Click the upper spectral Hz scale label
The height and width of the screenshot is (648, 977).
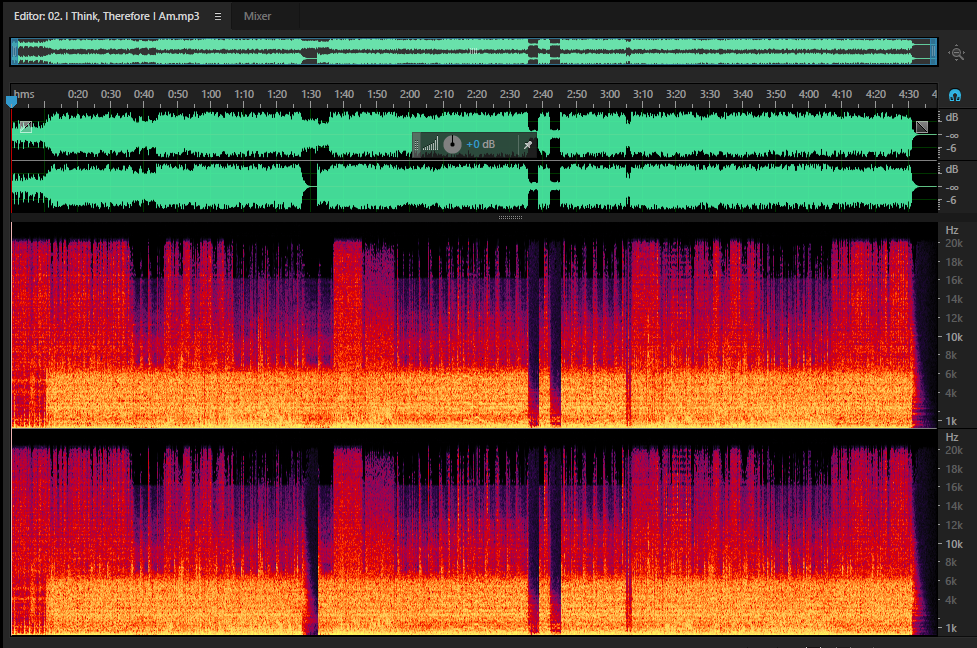click(951, 230)
